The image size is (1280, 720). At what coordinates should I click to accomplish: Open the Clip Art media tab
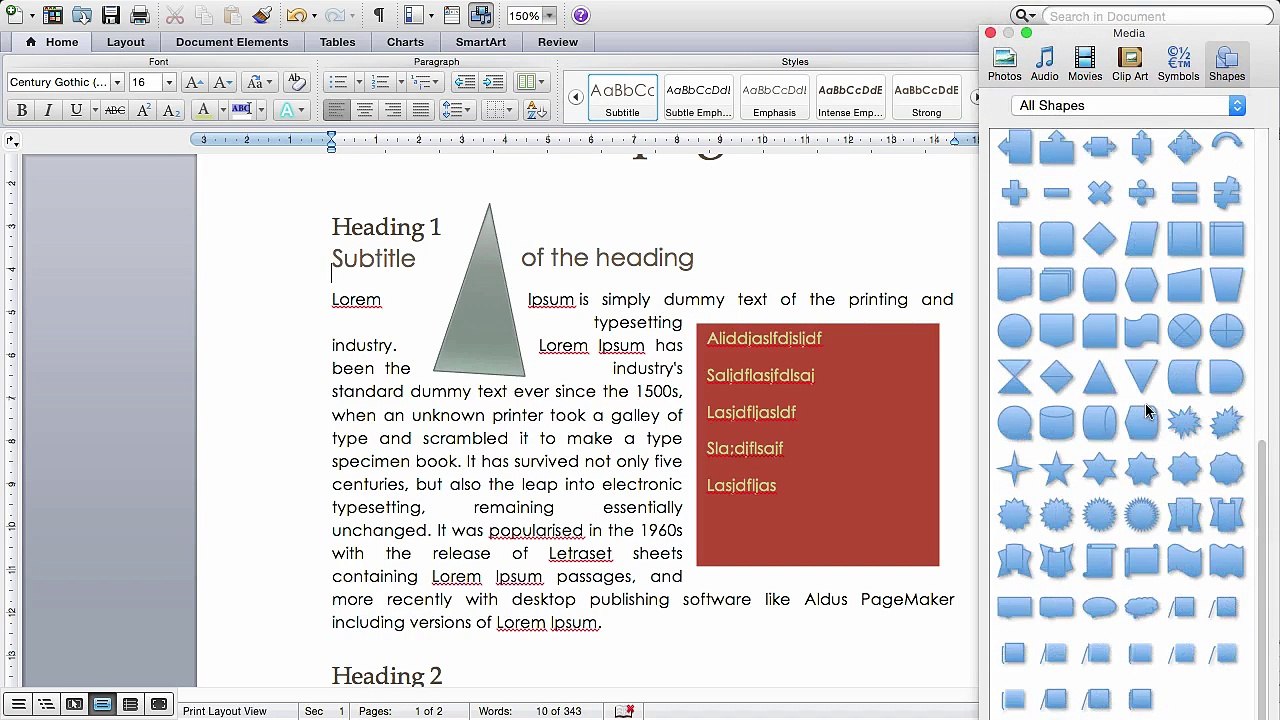1130,64
